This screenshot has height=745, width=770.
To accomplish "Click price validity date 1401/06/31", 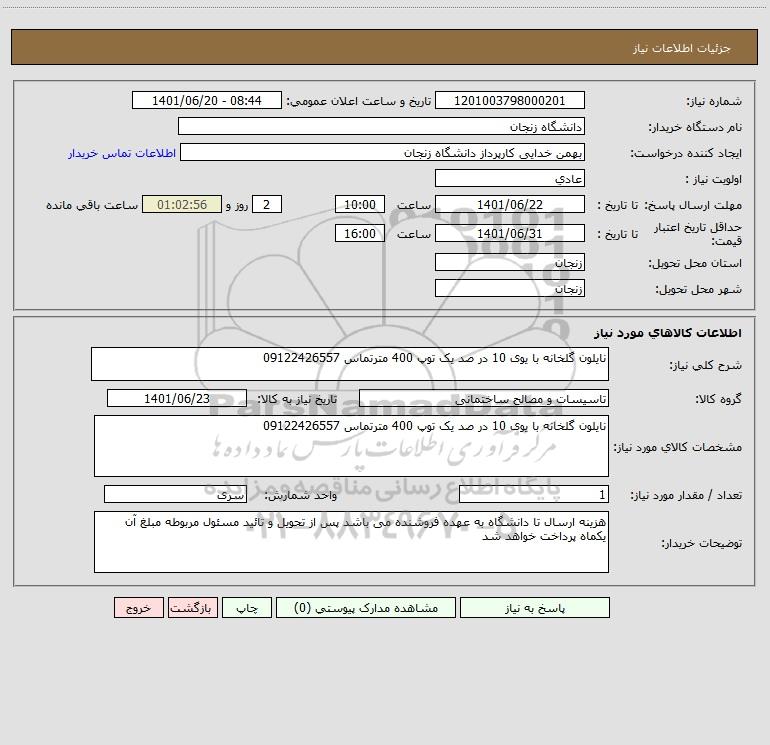I will 510,233.
